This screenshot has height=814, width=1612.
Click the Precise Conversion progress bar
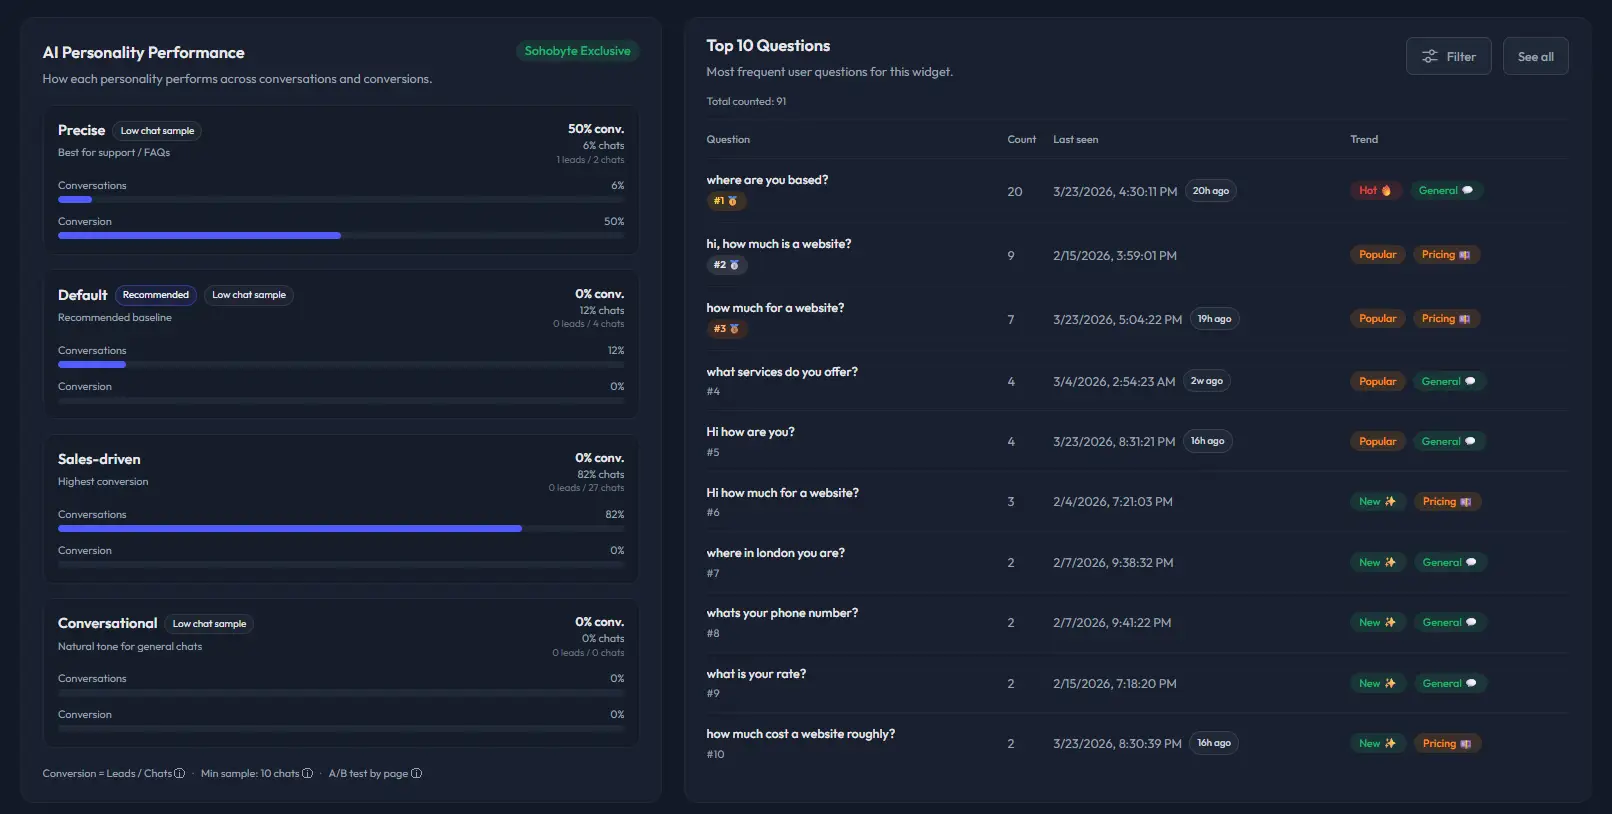[x=341, y=236]
